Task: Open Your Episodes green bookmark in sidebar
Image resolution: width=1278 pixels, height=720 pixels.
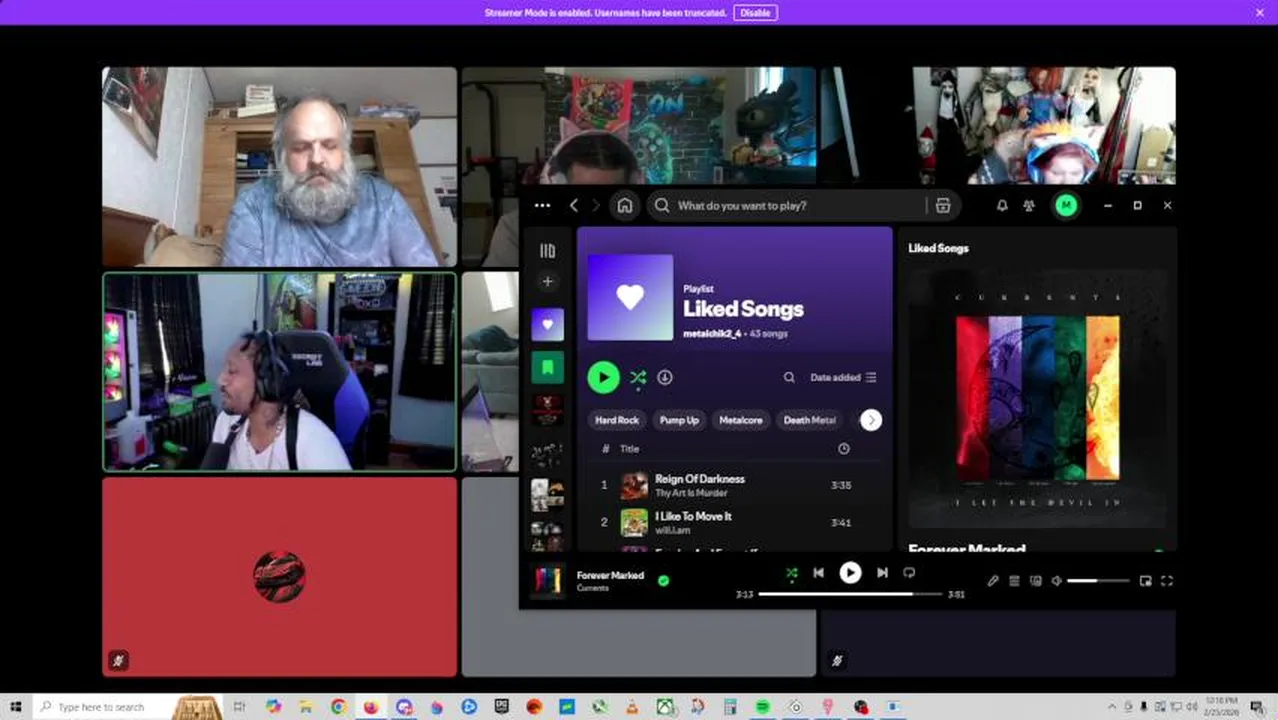Action: click(x=547, y=367)
